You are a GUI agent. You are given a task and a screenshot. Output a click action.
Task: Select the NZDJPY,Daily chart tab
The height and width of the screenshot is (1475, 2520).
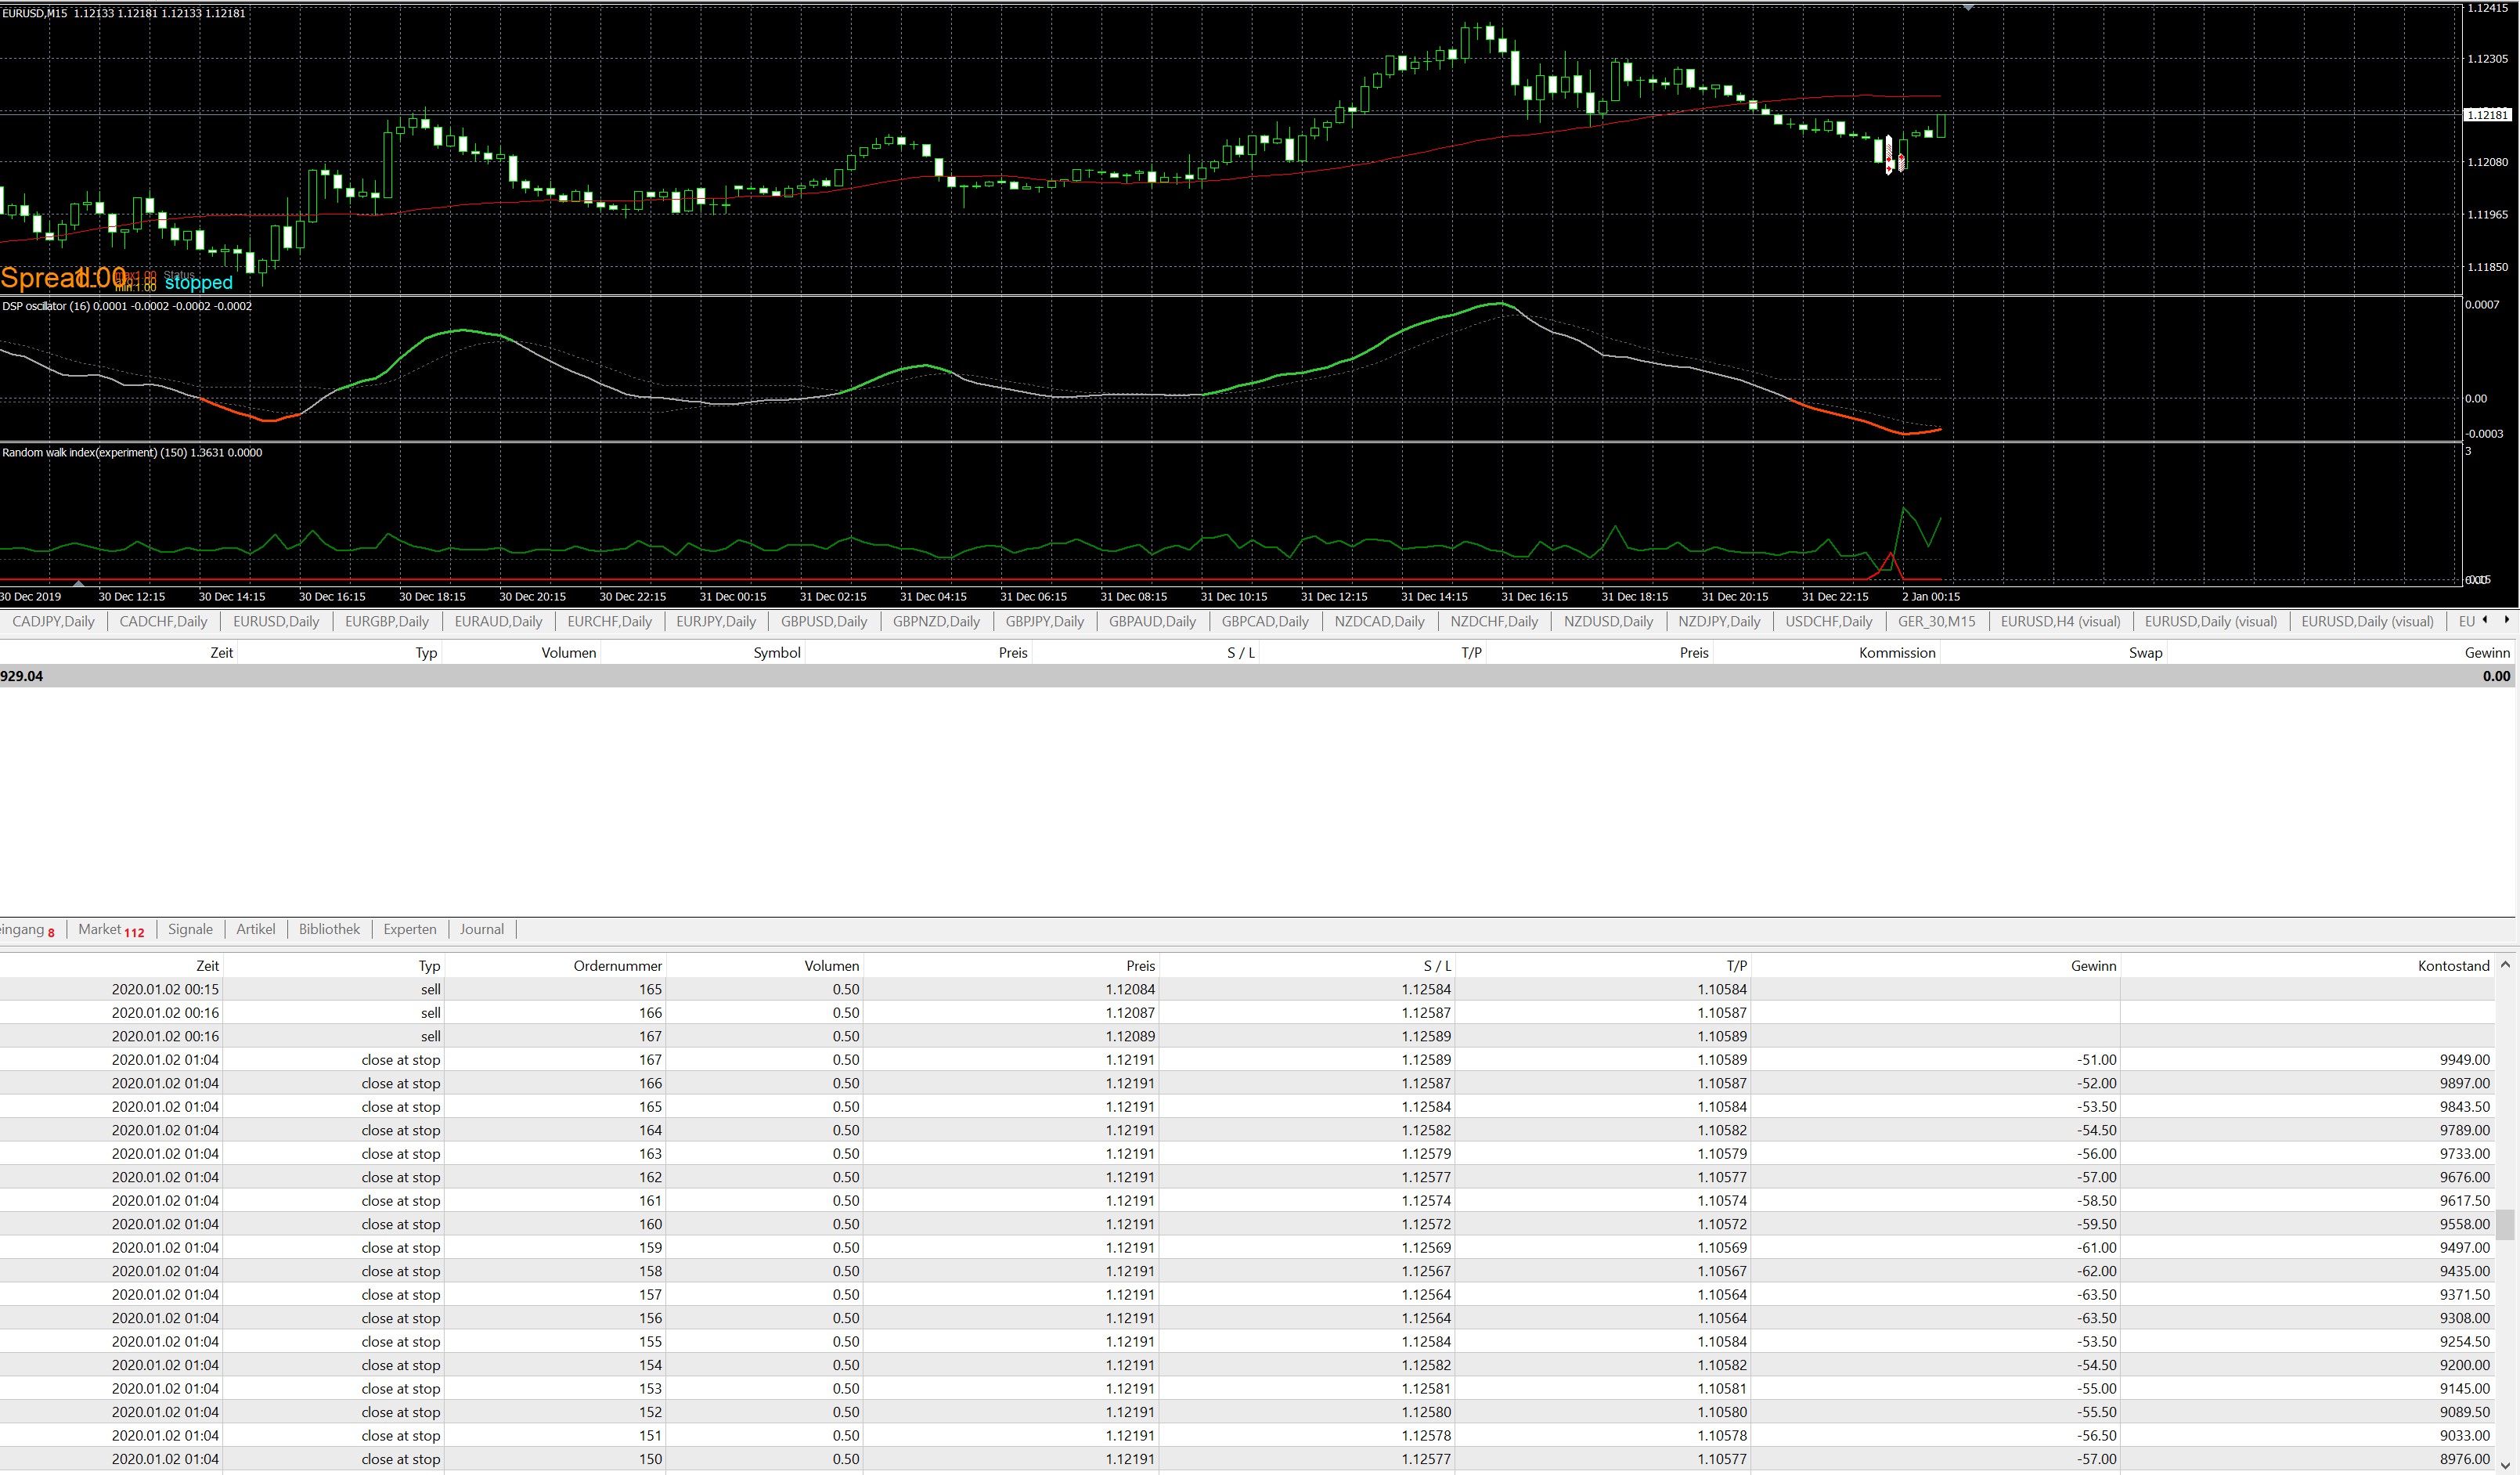[1719, 621]
